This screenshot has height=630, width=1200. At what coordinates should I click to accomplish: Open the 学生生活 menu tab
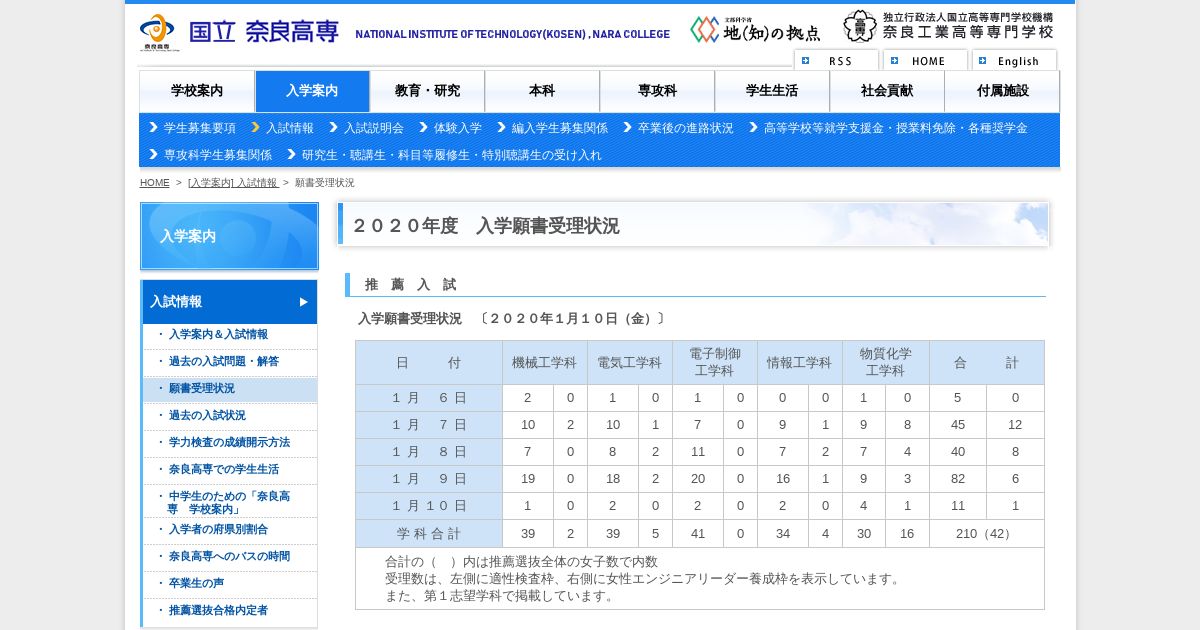click(x=772, y=91)
